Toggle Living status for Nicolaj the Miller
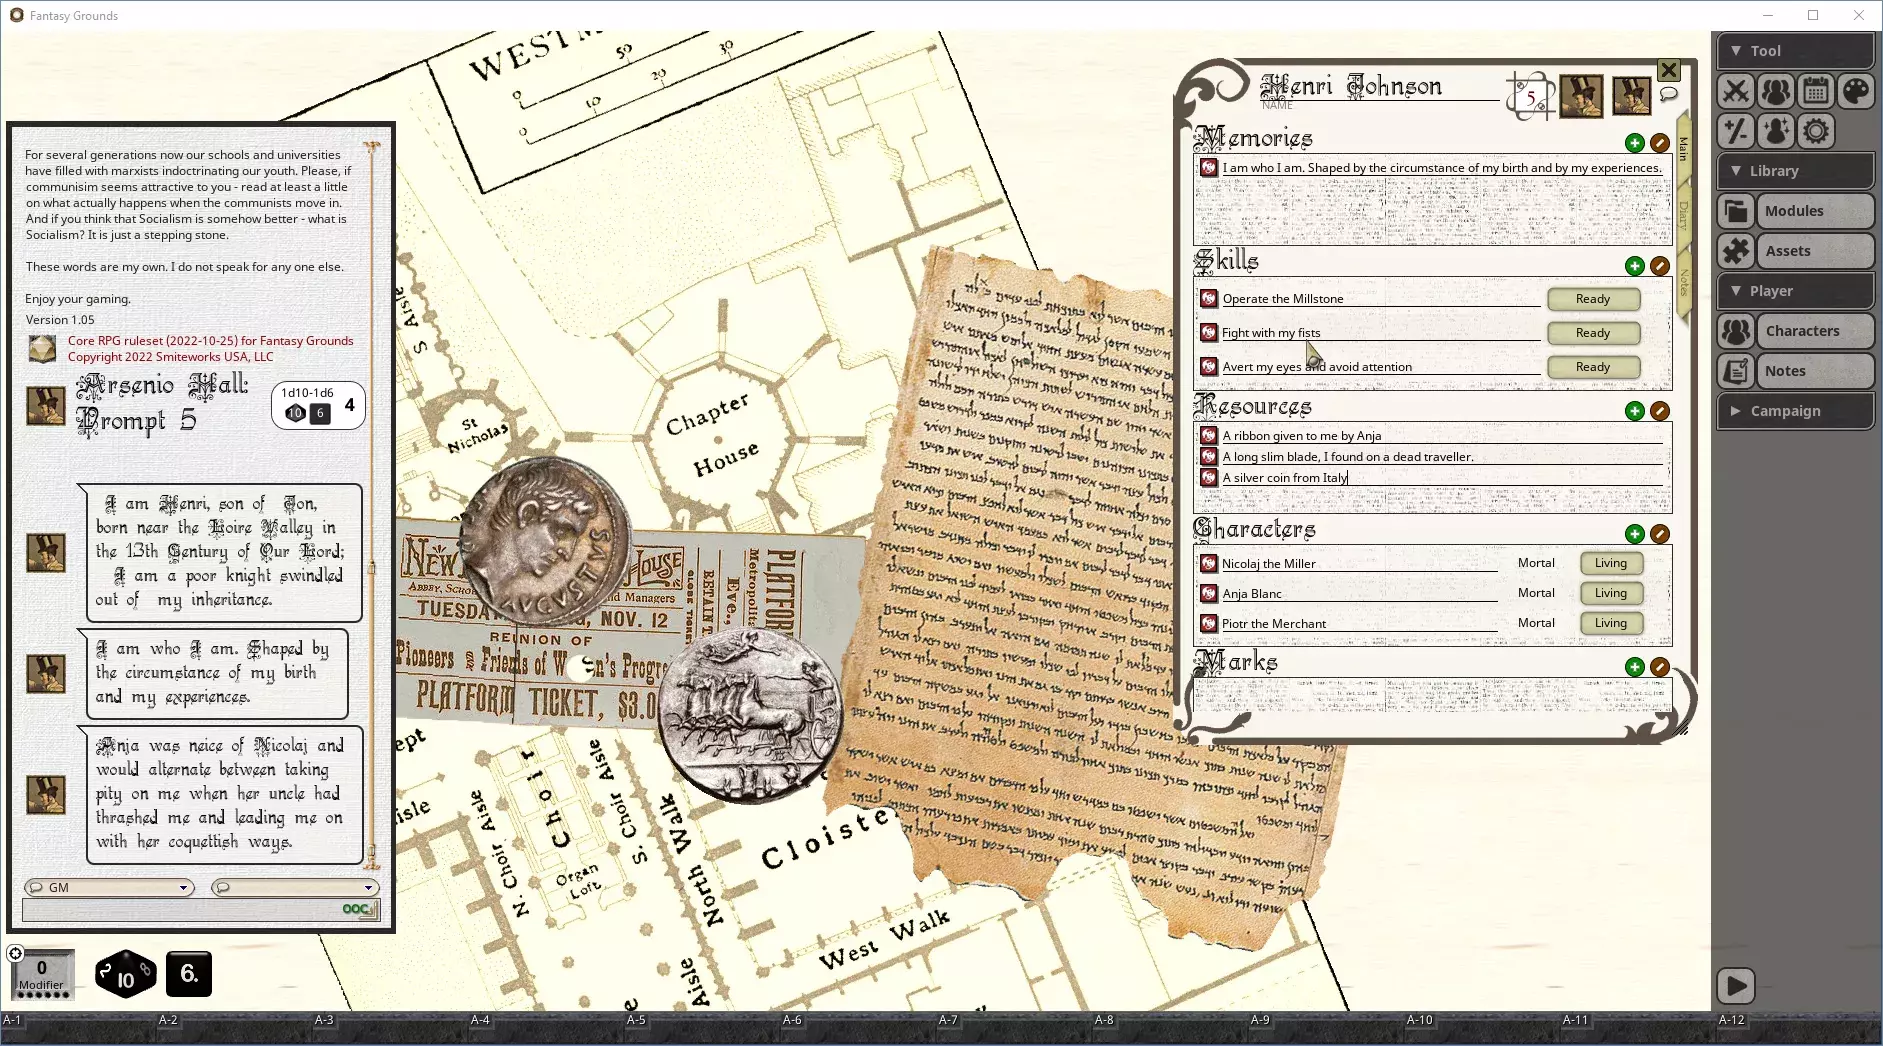The image size is (1883, 1046). click(1611, 563)
